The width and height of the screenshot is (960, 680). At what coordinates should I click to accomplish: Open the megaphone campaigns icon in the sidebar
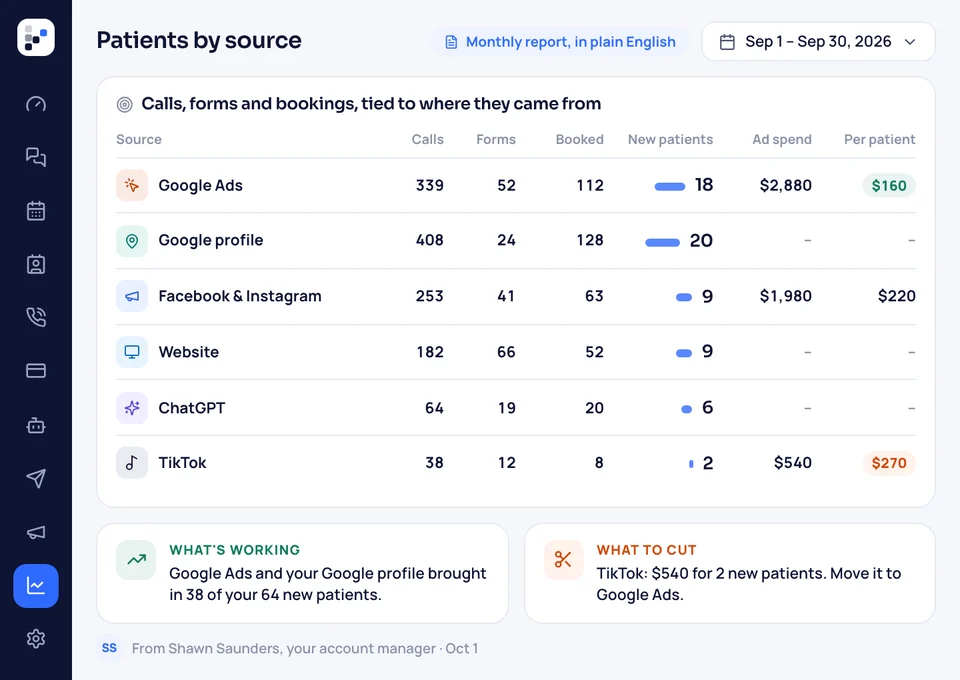[x=36, y=532]
